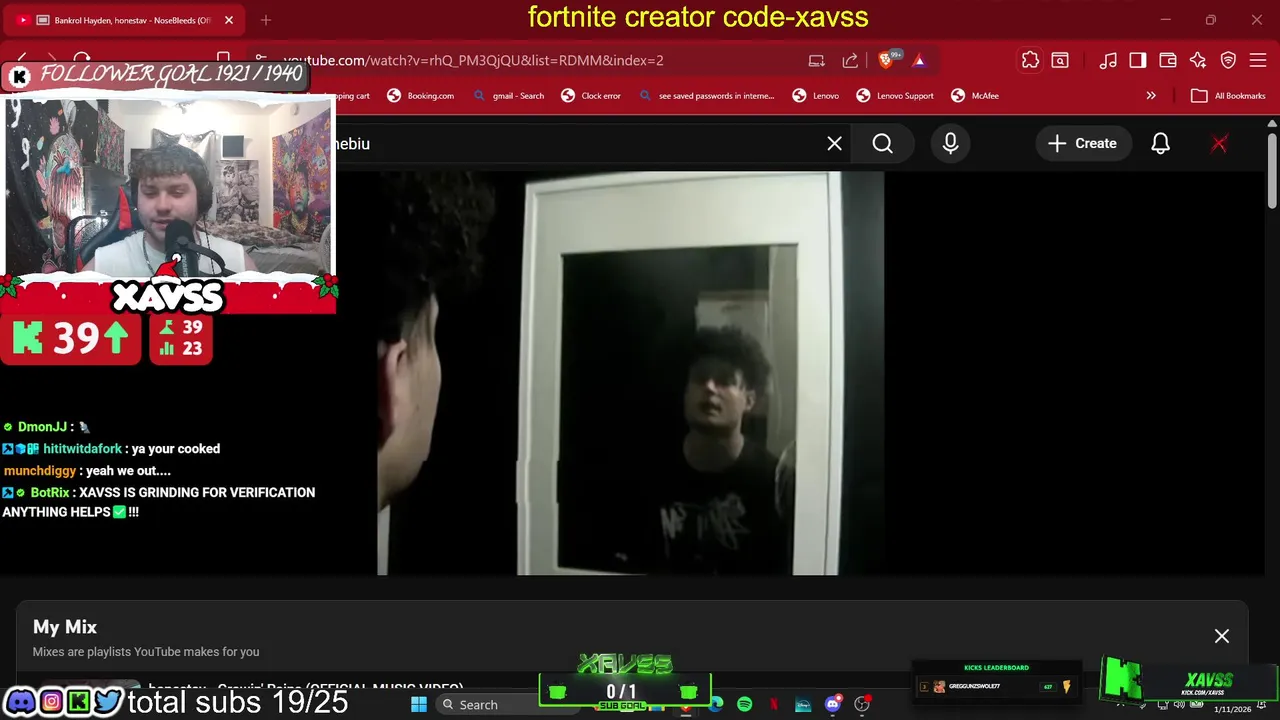Open Spotify from the taskbar
Screen dimensions: 1280x720
(745, 704)
